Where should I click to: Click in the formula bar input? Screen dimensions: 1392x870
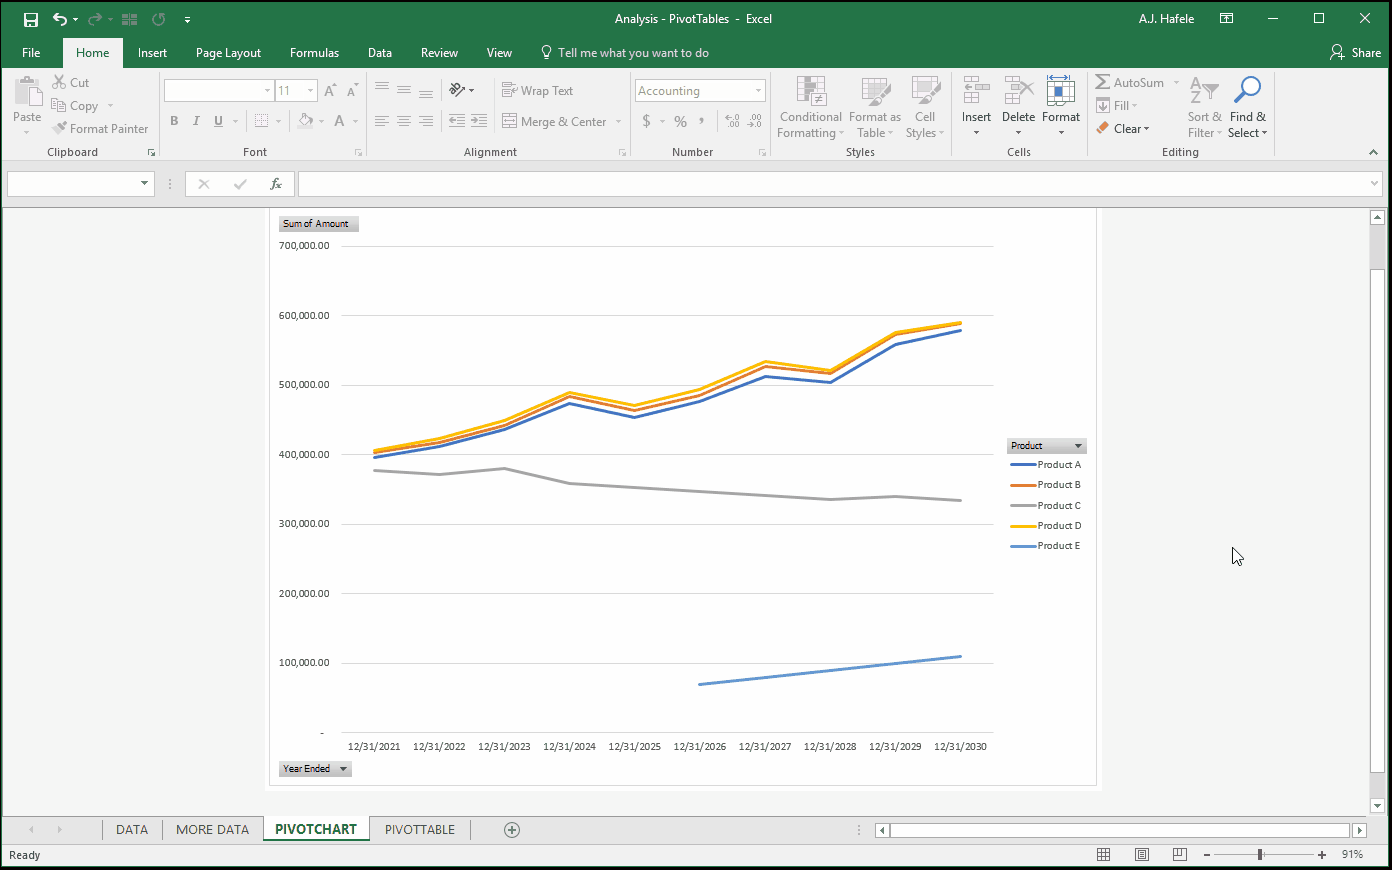(833, 184)
